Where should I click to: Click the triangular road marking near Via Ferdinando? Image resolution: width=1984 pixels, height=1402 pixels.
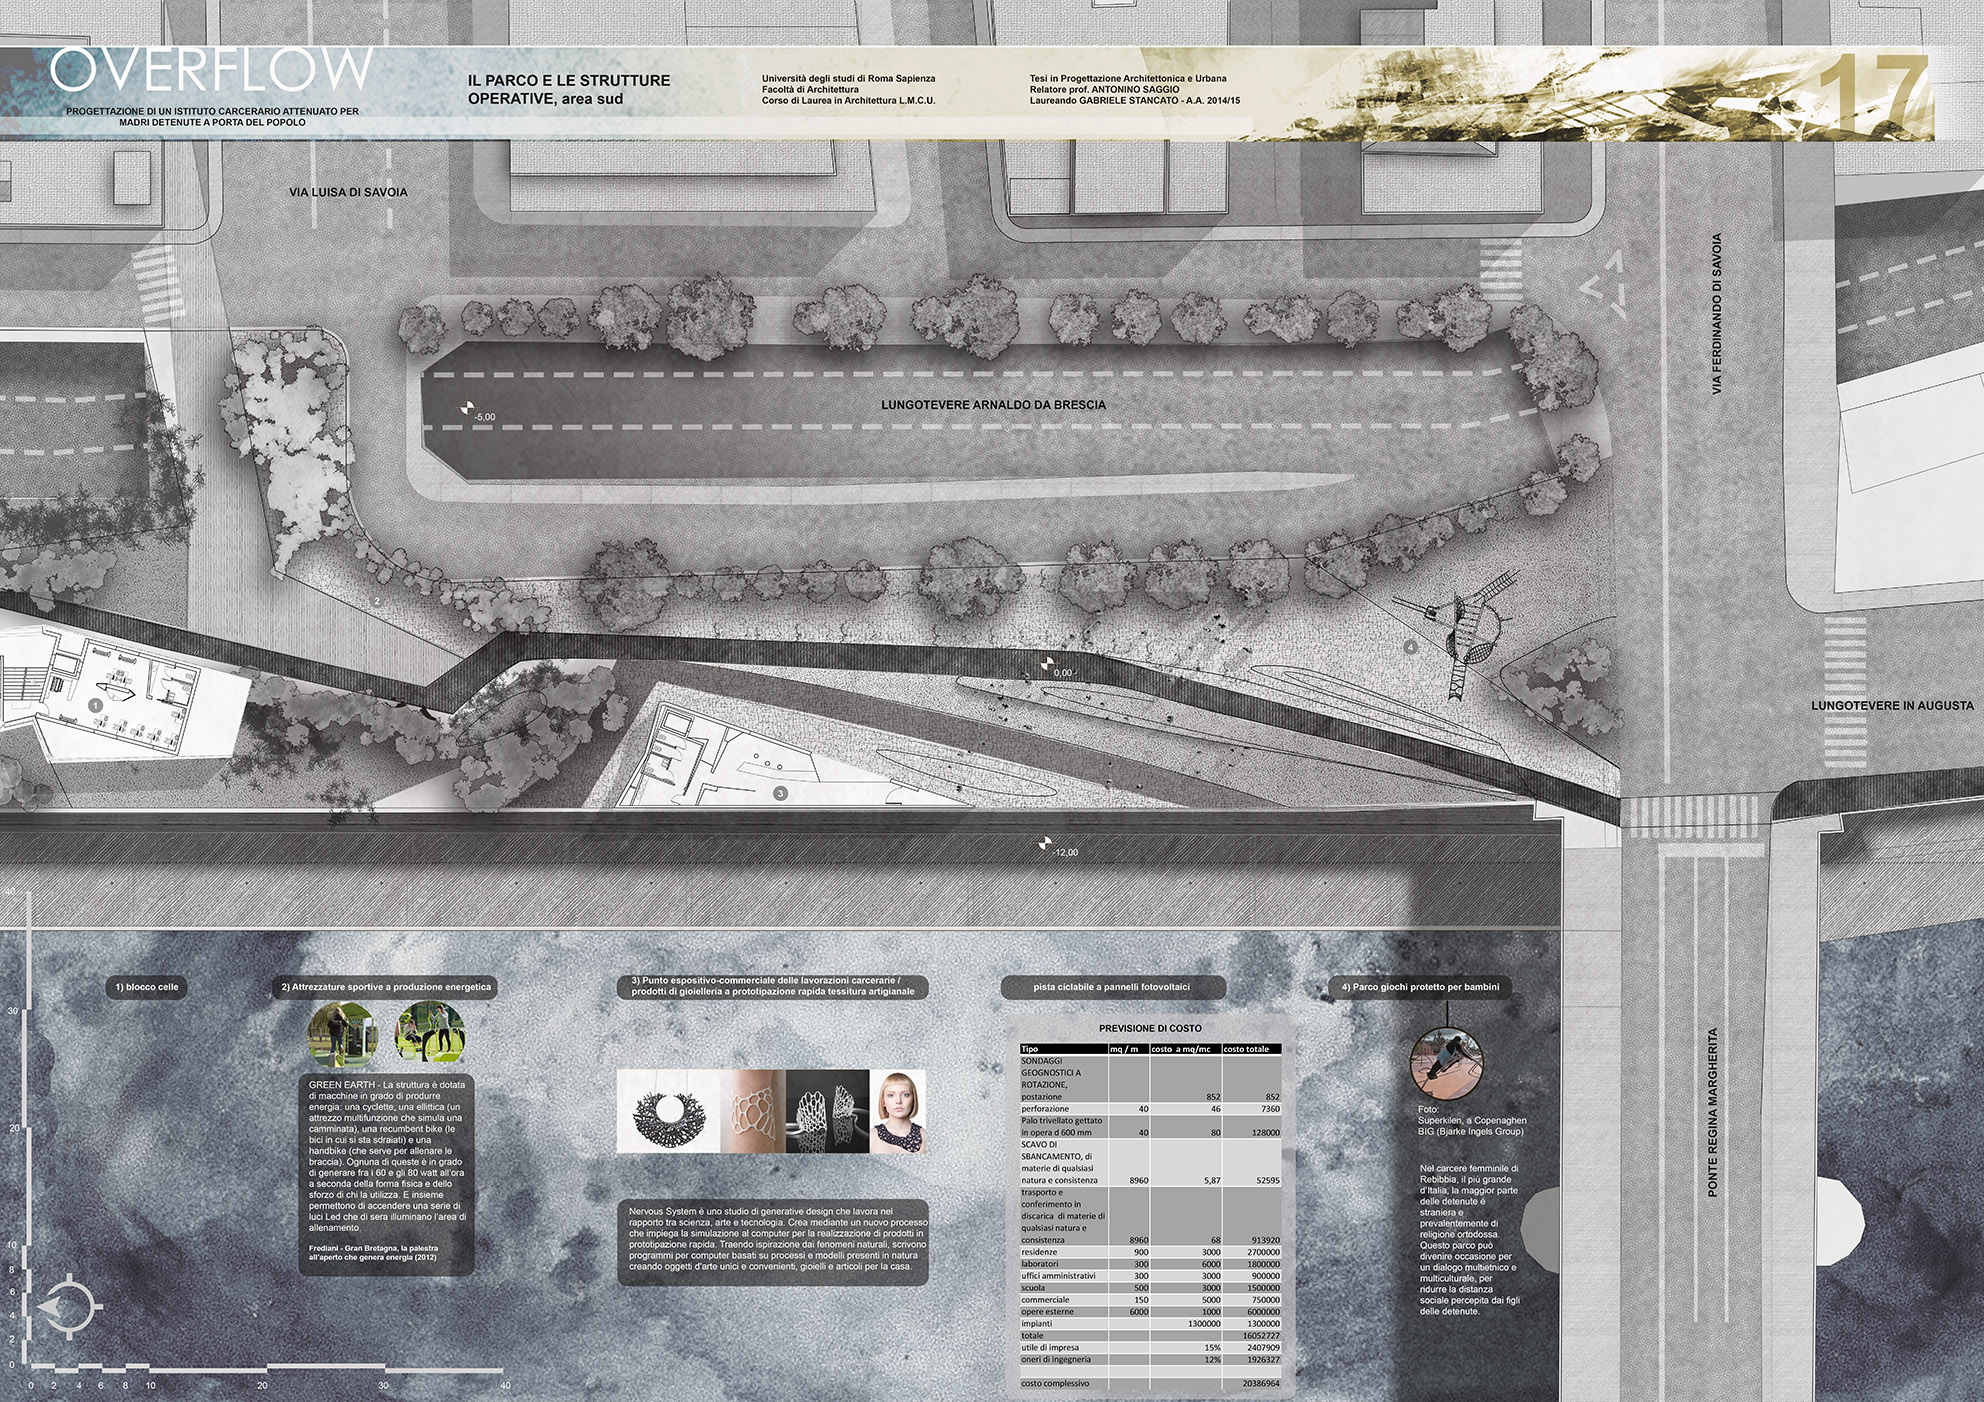coord(1606,285)
